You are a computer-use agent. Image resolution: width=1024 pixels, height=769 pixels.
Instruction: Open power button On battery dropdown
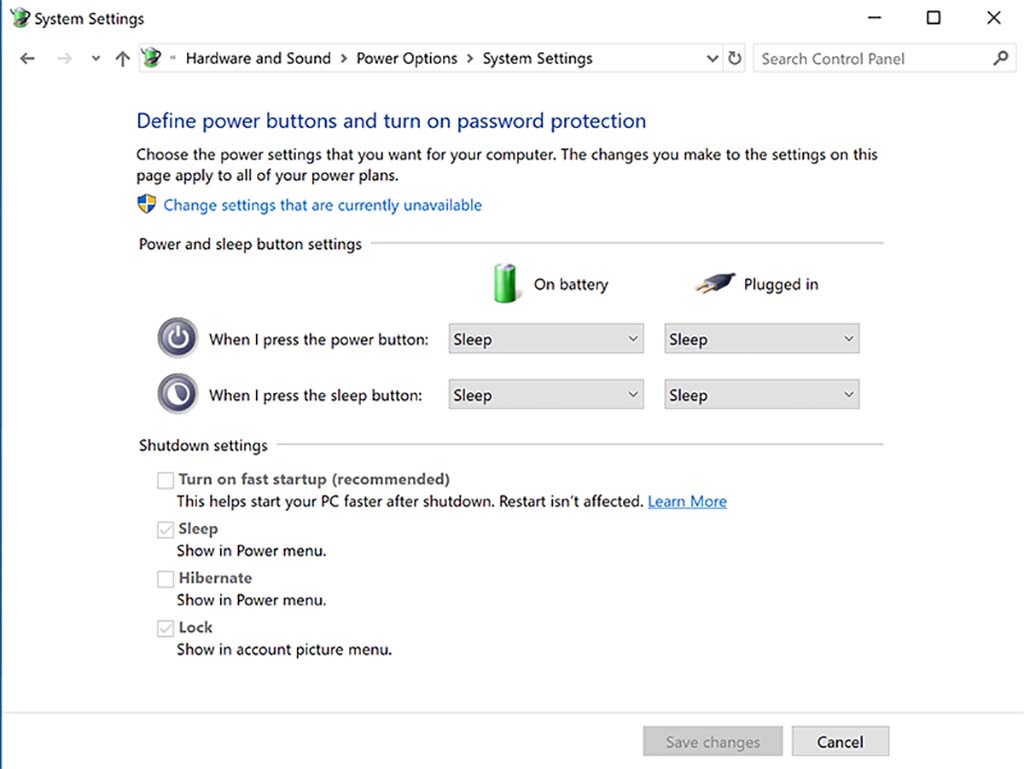pyautogui.click(x=546, y=339)
